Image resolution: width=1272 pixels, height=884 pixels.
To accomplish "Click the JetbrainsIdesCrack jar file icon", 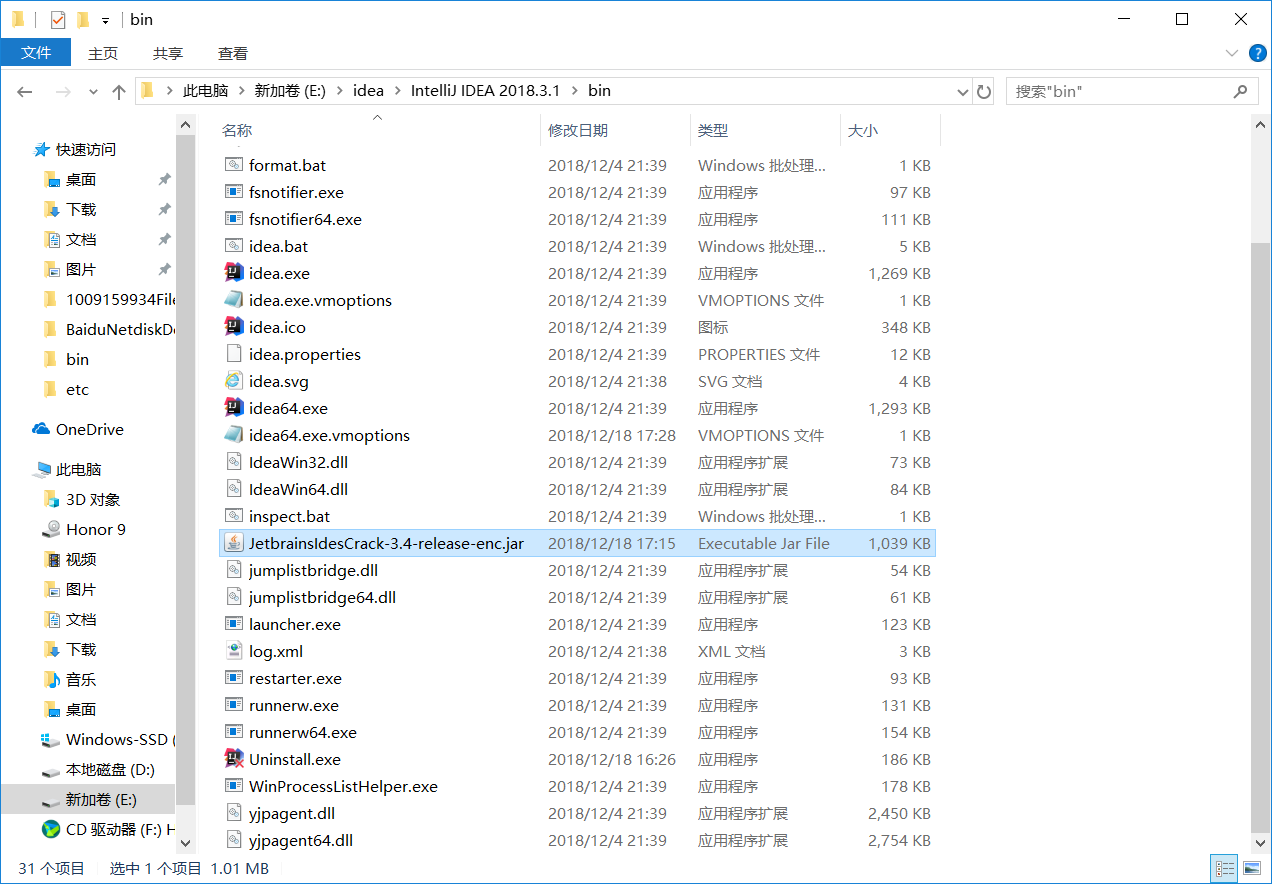I will 234,543.
